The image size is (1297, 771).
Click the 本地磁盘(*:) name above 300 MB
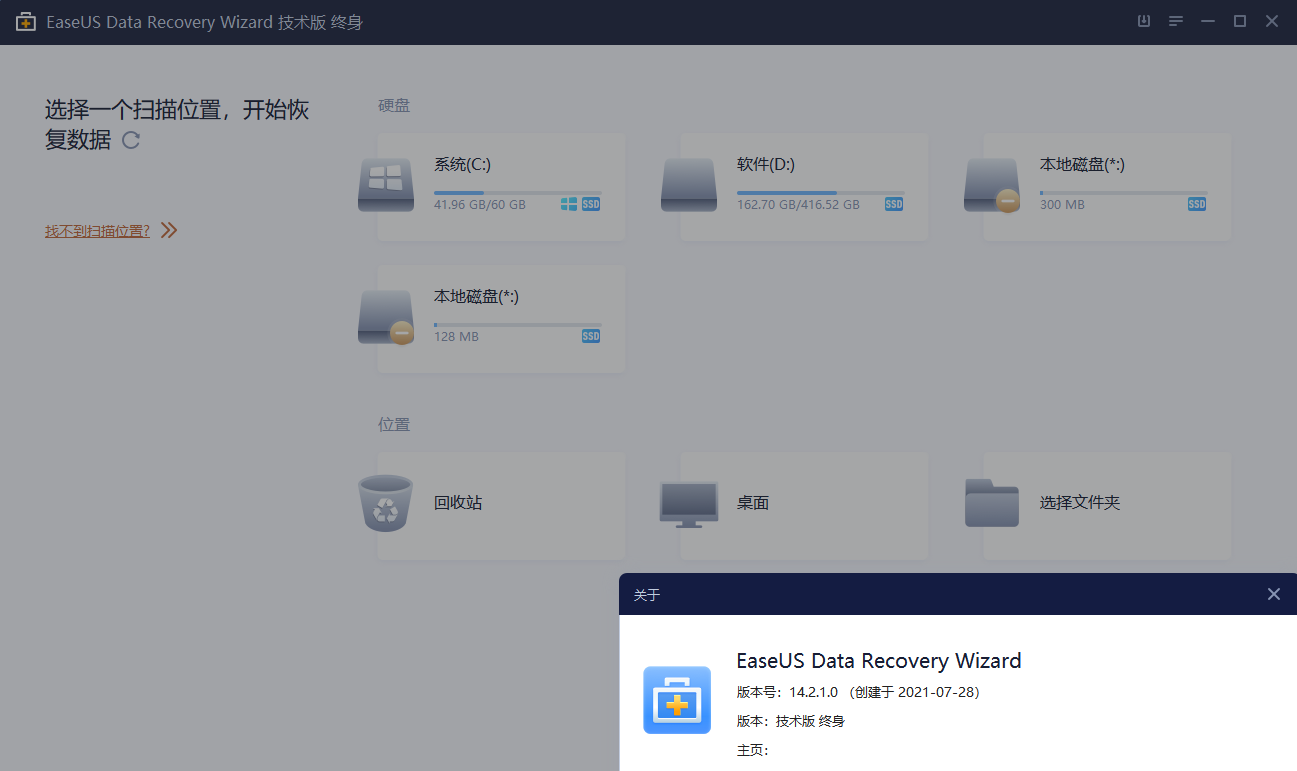[x=1082, y=165]
